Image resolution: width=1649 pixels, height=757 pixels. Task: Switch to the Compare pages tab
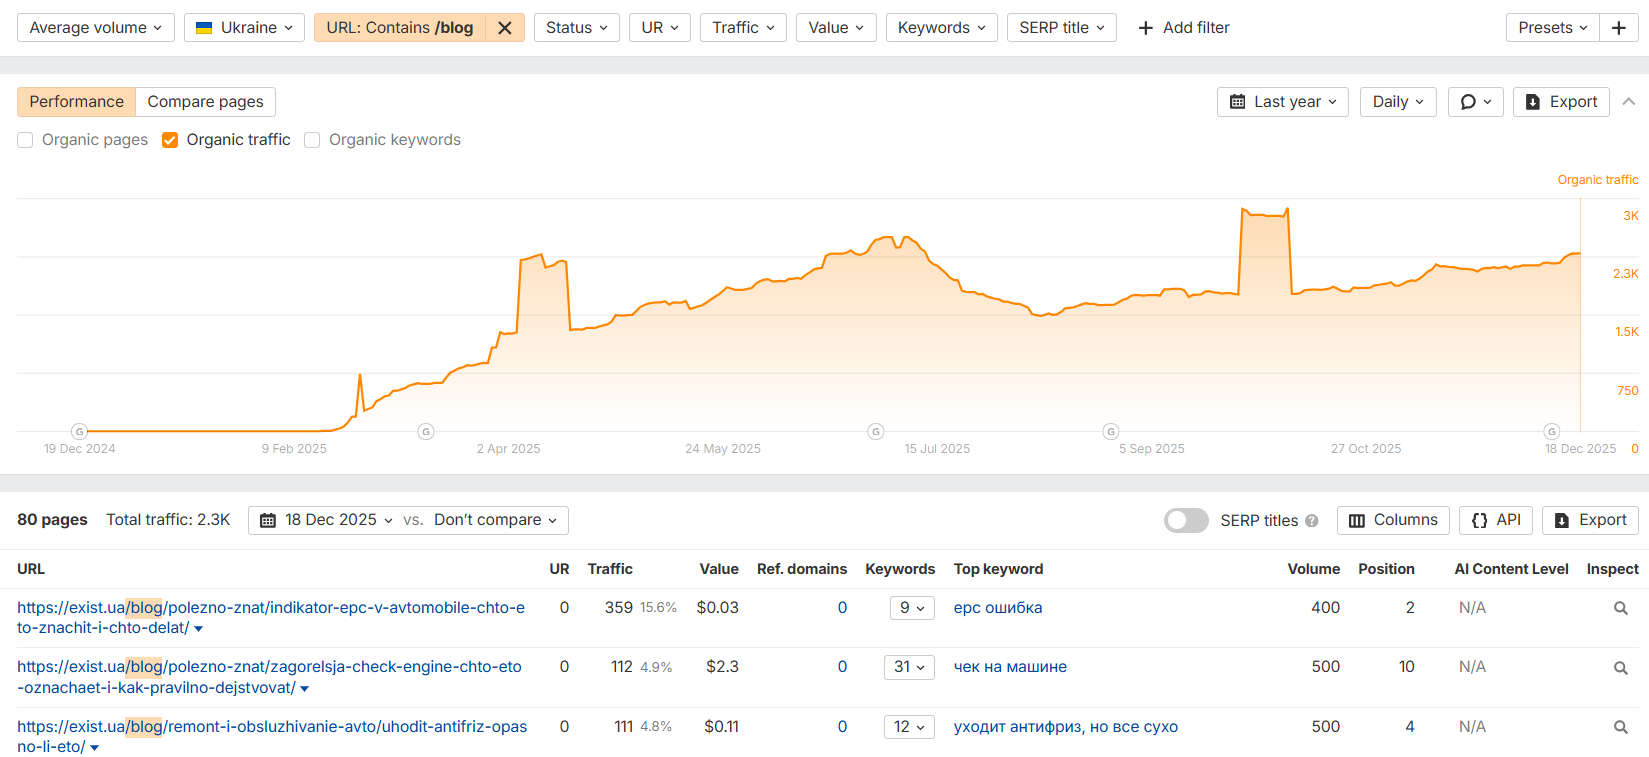pyautogui.click(x=205, y=102)
